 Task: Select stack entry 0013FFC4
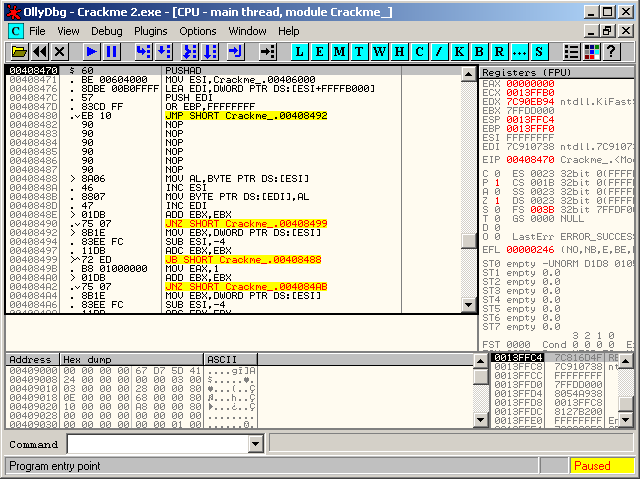click(518, 357)
